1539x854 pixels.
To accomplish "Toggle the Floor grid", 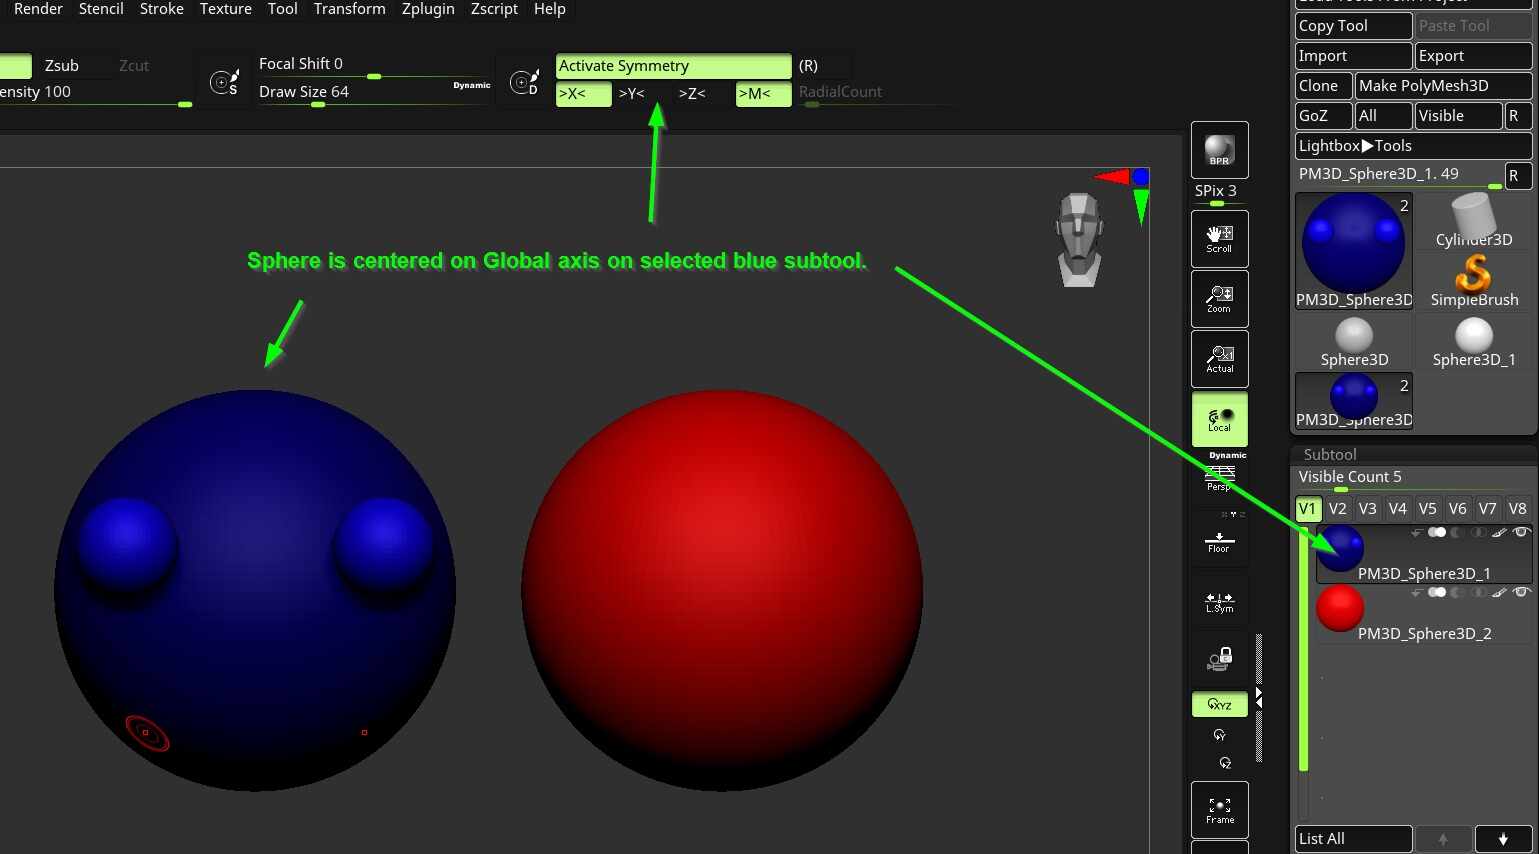I will [1219, 540].
